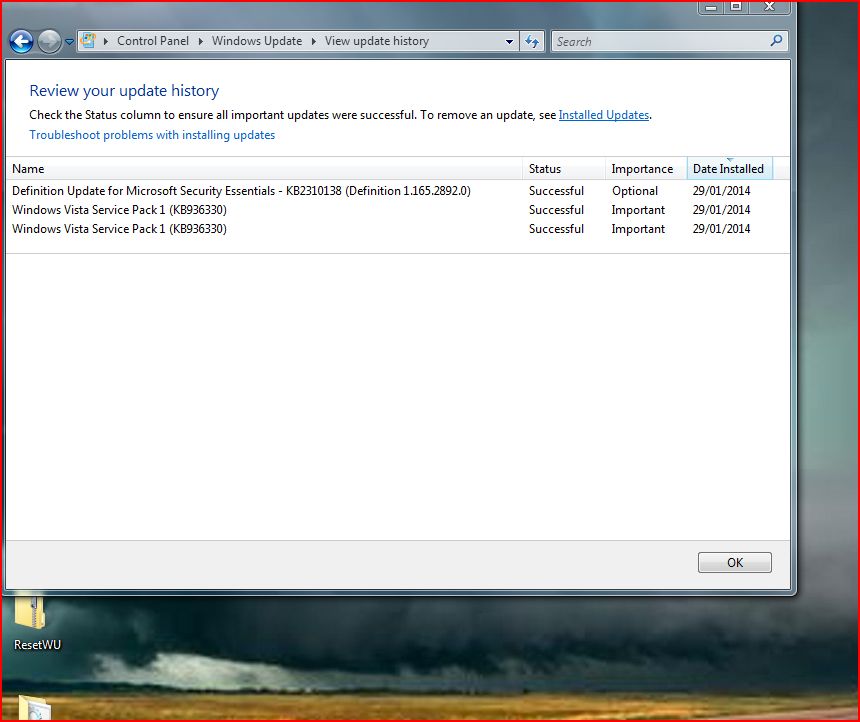Select the ResetWU zipped folder on desktop
This screenshot has height=722, width=860.
[x=36, y=623]
